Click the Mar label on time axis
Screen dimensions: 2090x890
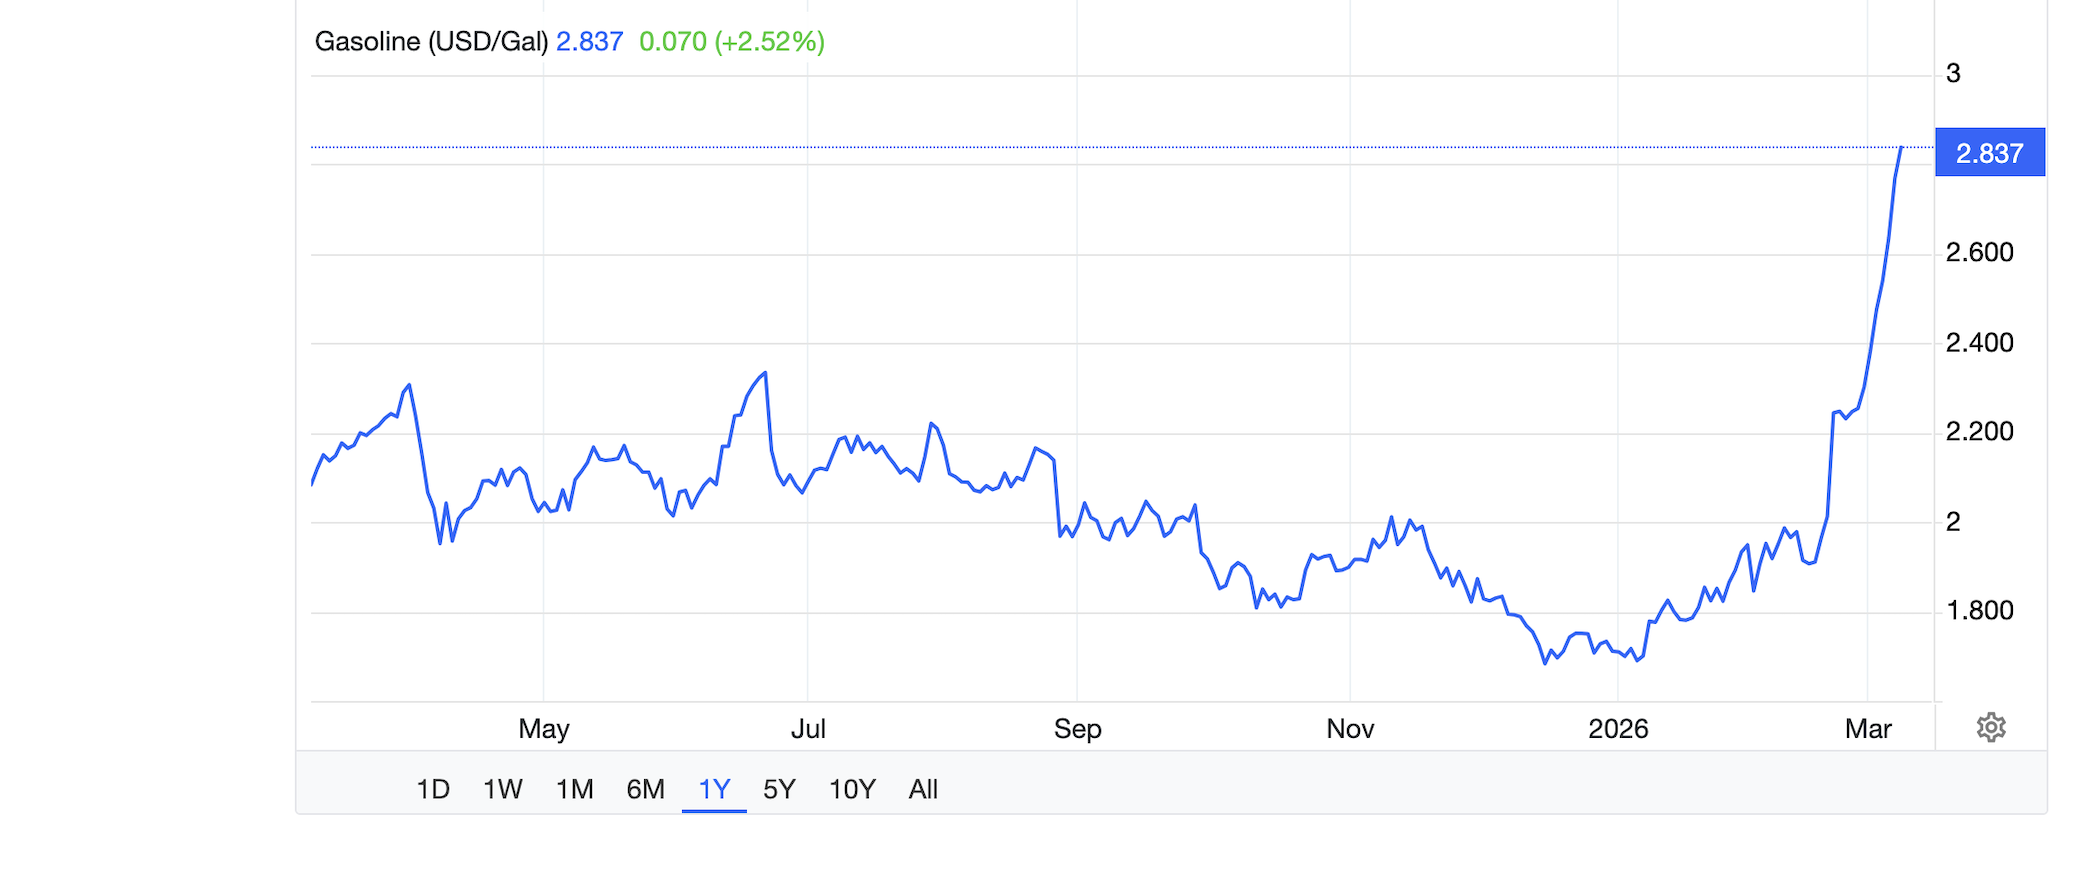click(1868, 729)
